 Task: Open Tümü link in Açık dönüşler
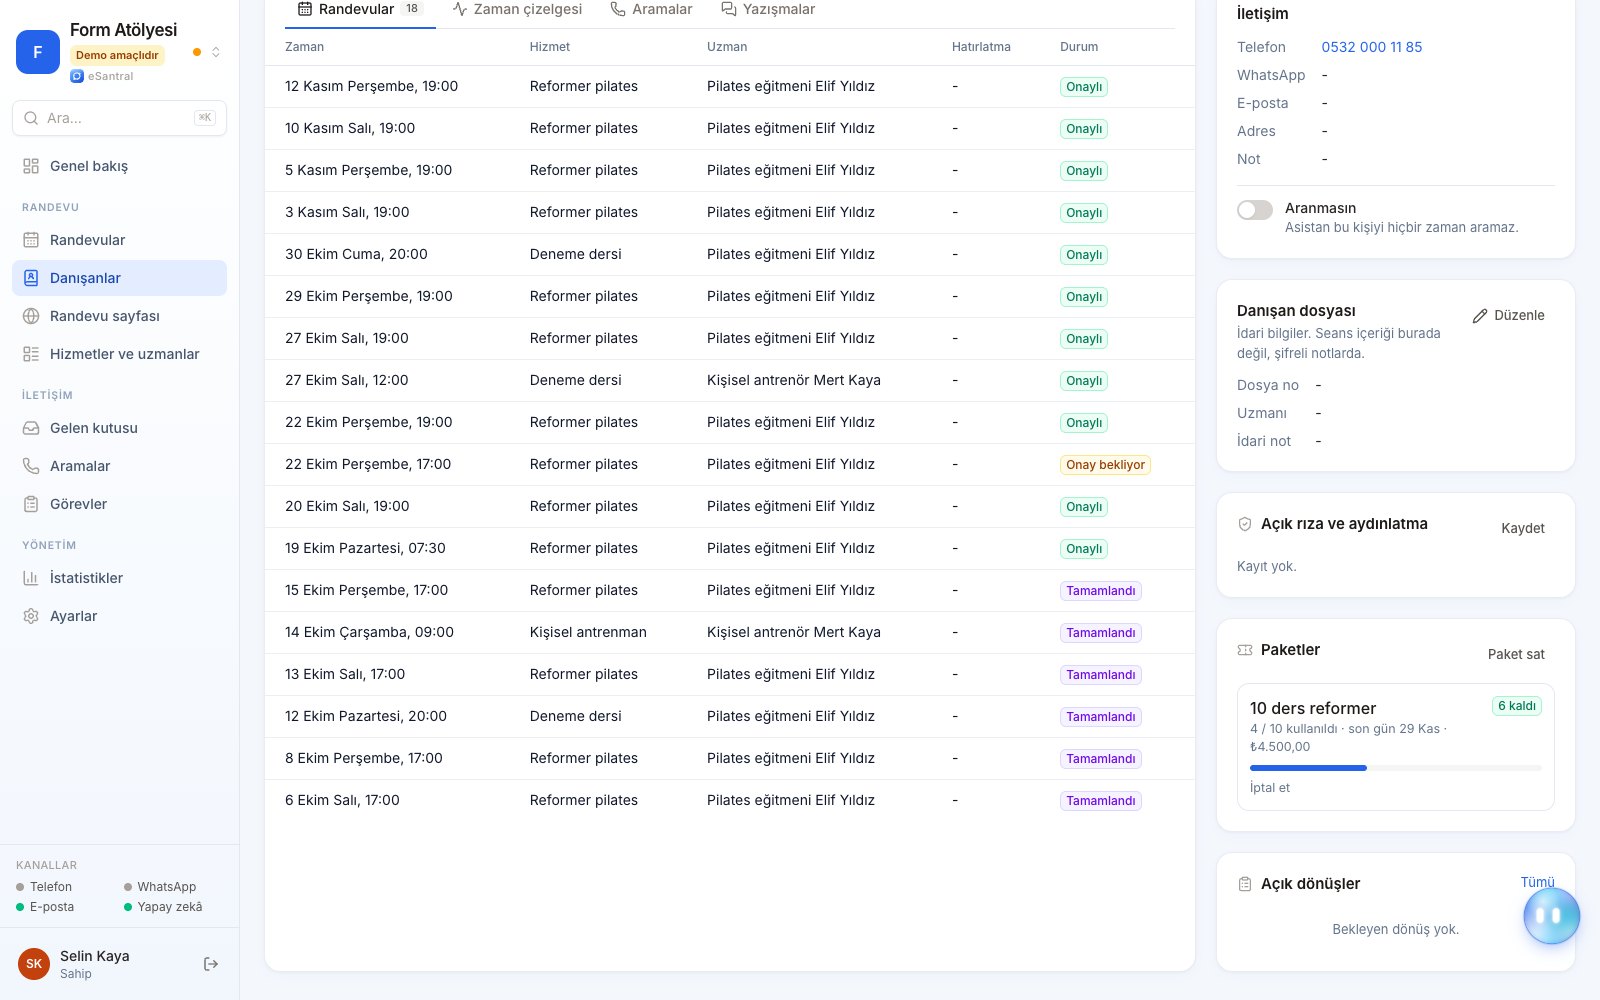click(x=1537, y=882)
